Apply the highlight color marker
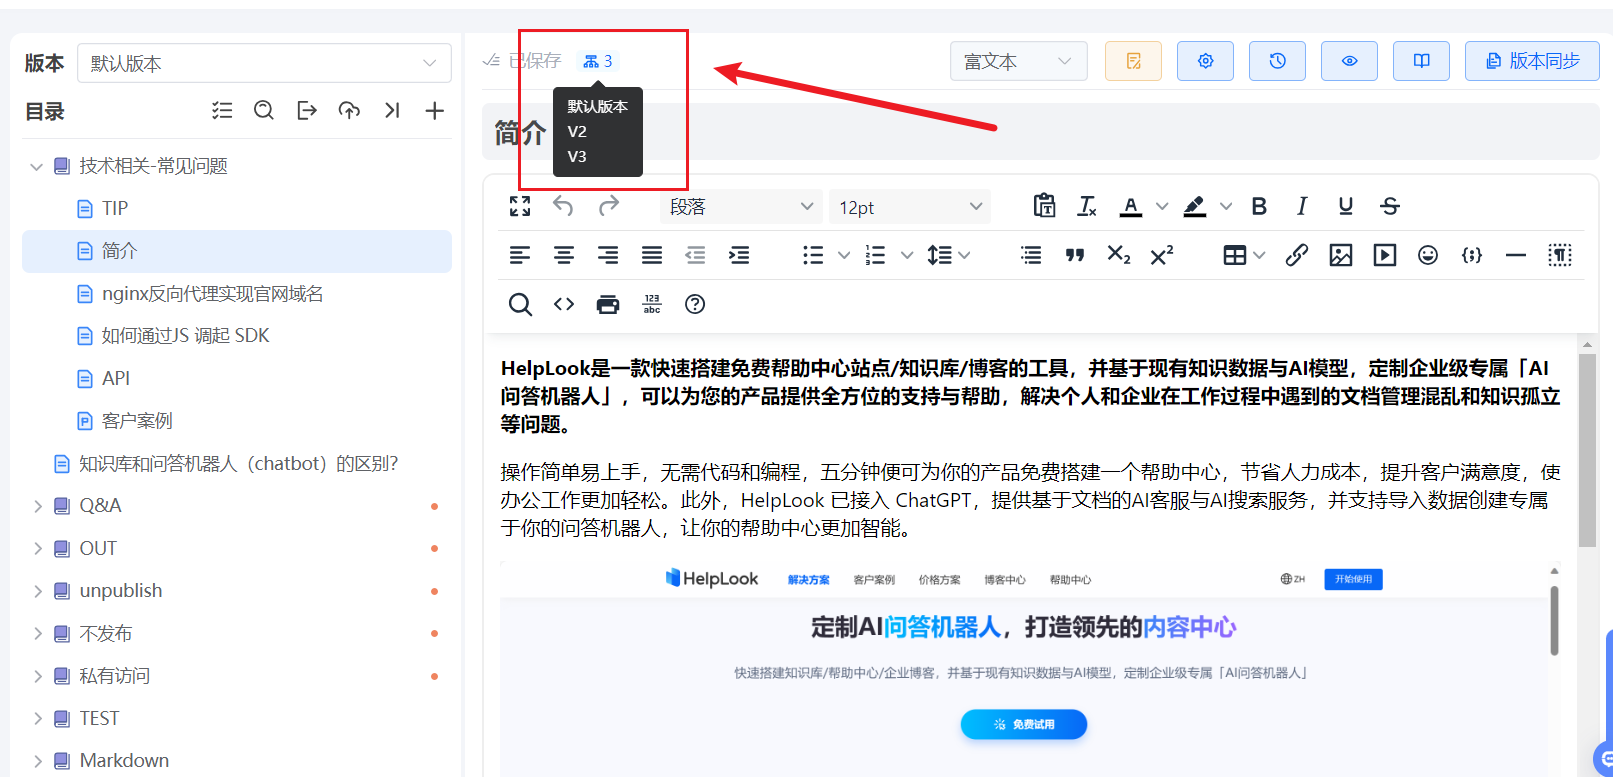The image size is (1613, 777). pos(1195,206)
